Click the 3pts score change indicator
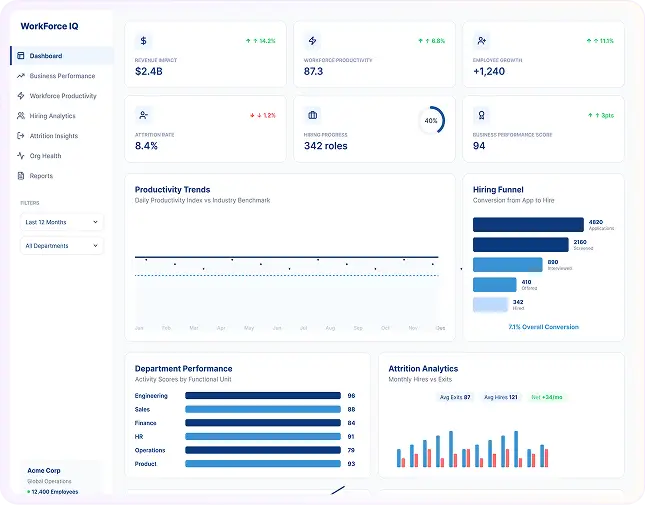The height and width of the screenshot is (505, 645). click(601, 116)
